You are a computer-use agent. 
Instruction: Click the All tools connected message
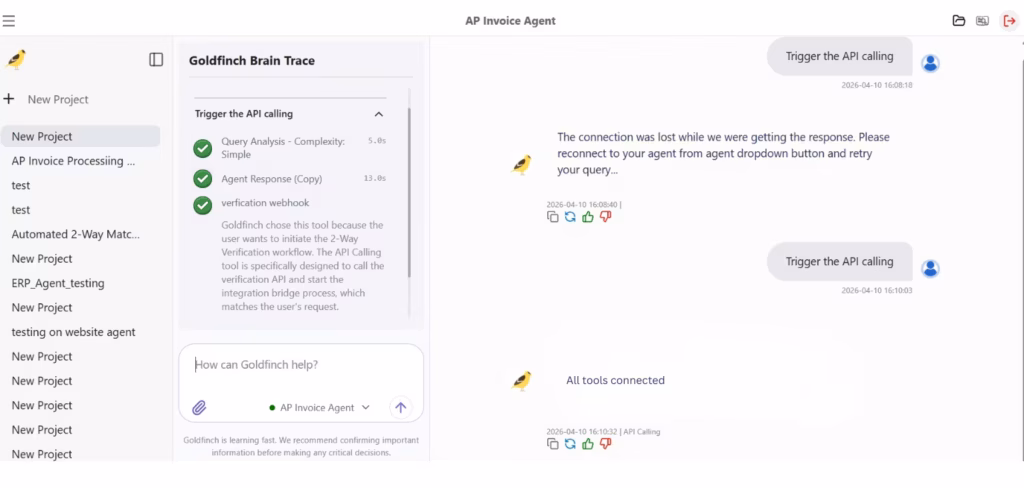615,380
